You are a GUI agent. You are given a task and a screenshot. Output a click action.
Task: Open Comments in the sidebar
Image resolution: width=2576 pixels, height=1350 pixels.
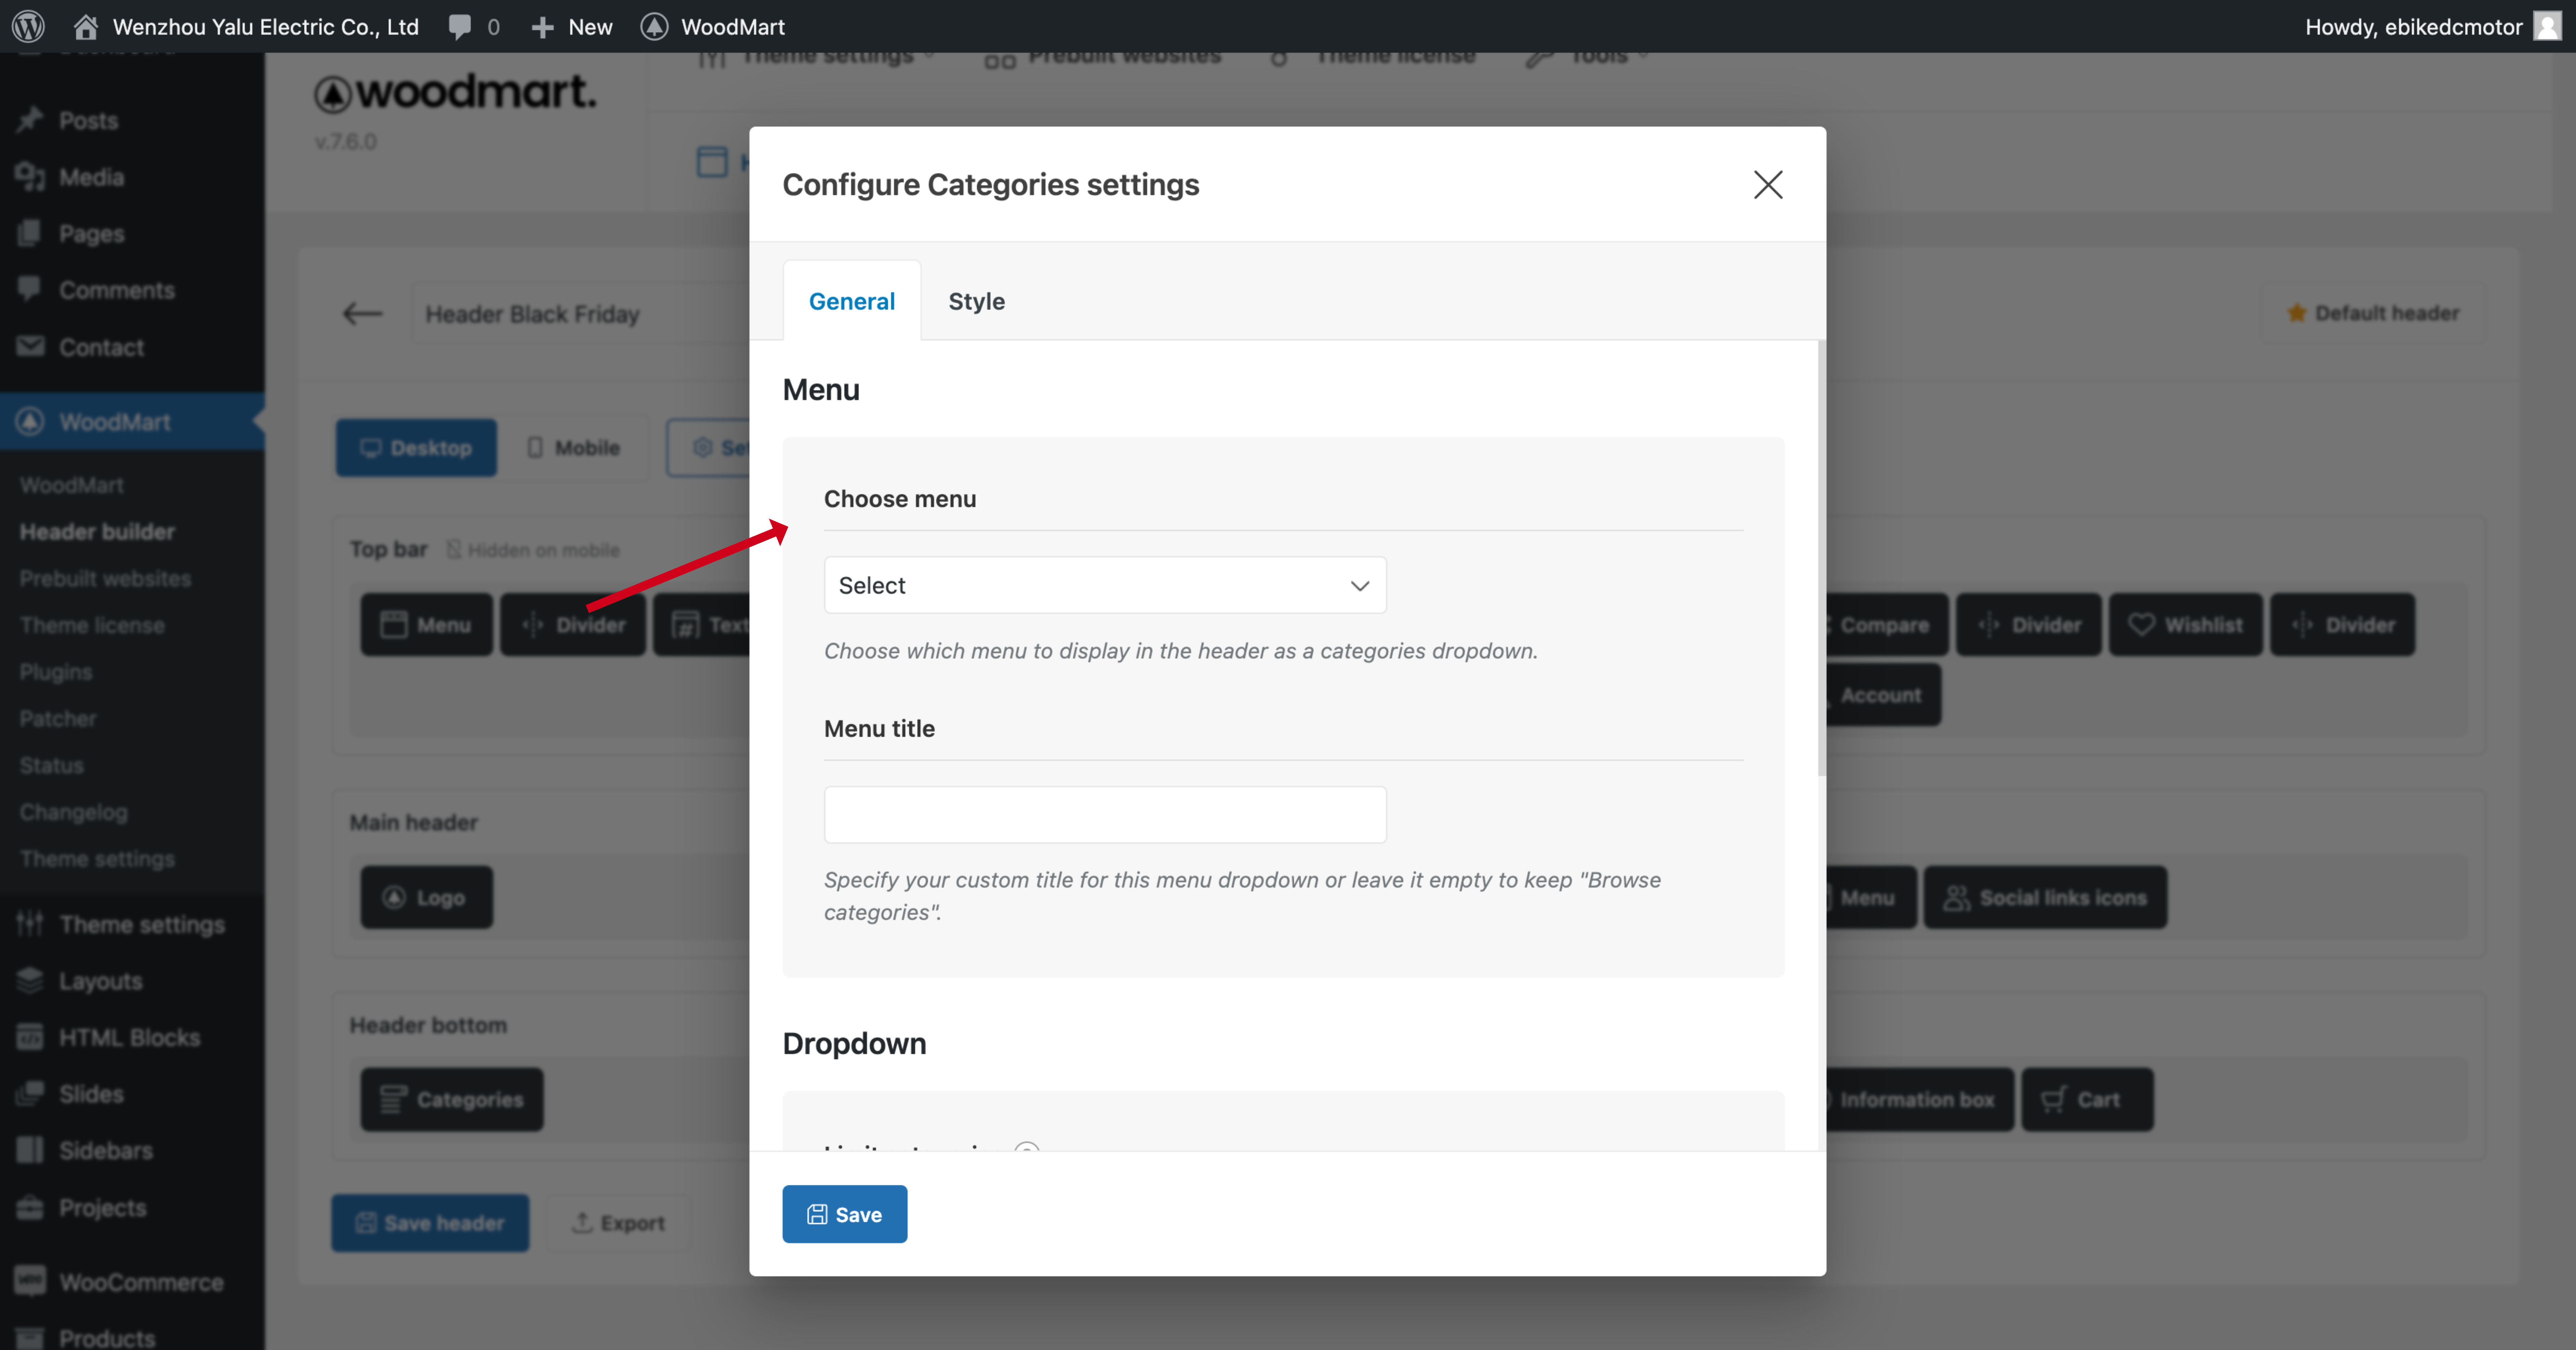click(116, 290)
